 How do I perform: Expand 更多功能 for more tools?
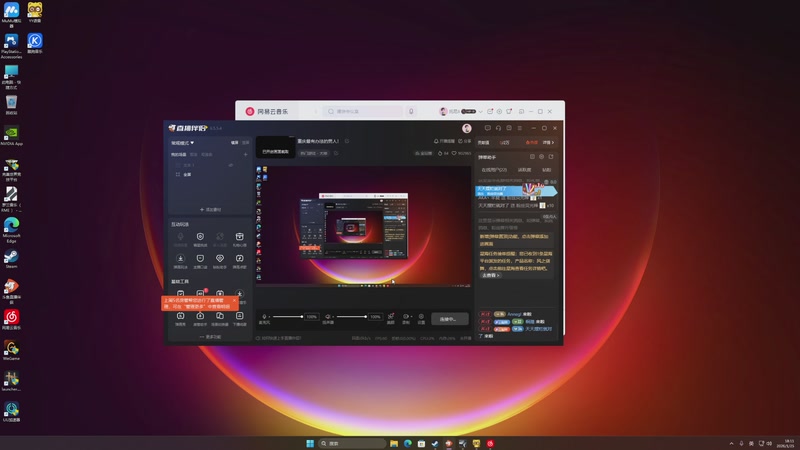pos(210,337)
